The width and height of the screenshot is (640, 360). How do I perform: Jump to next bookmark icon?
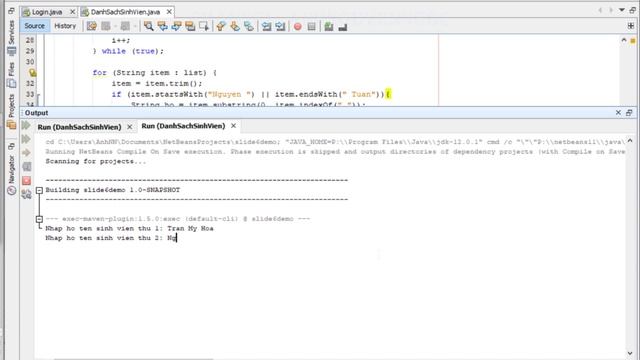coord(235,27)
